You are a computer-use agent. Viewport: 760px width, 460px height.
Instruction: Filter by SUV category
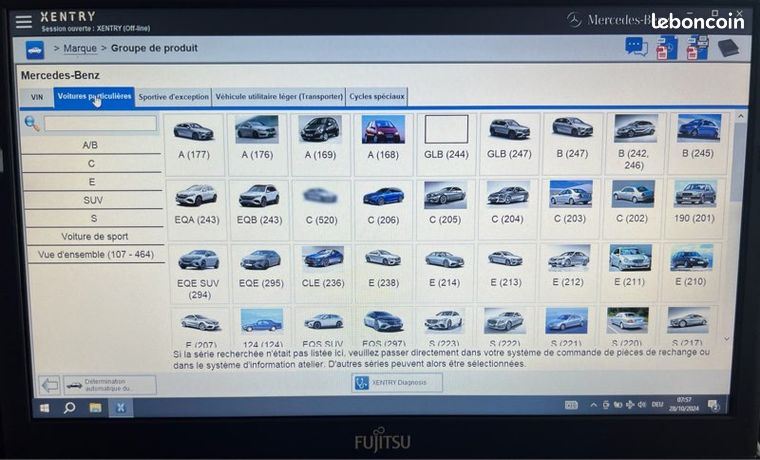93,200
